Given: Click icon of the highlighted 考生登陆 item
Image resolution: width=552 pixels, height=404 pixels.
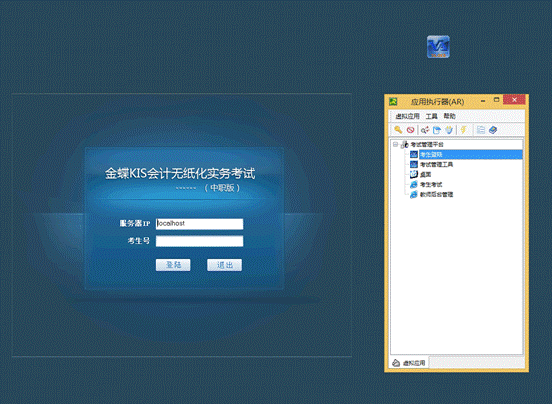Looking at the screenshot, I should [414, 154].
